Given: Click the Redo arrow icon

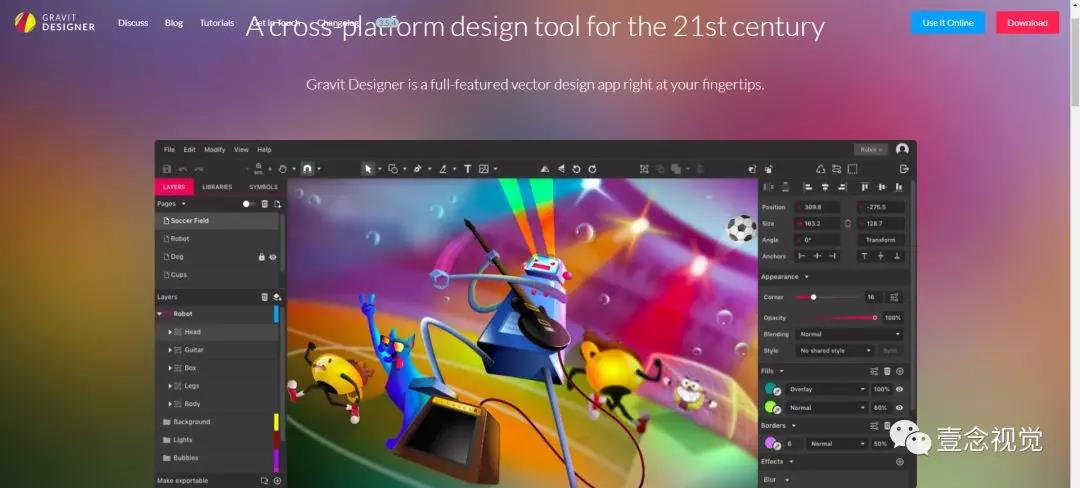Looking at the screenshot, I should click(x=199, y=169).
